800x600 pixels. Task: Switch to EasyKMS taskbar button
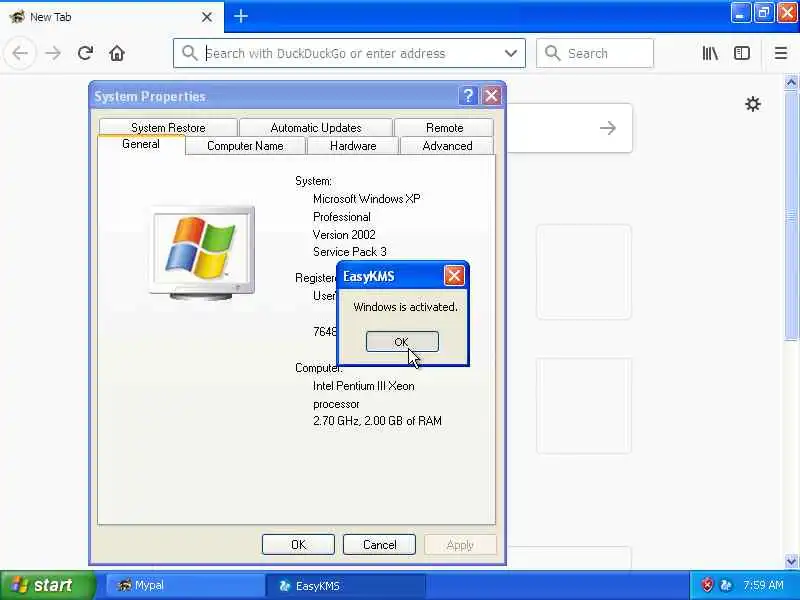pos(345,585)
